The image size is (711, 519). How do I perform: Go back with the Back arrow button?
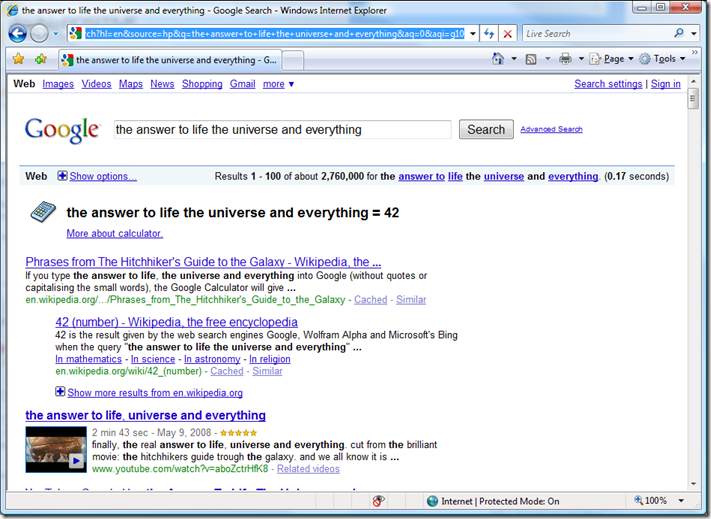click(x=18, y=33)
